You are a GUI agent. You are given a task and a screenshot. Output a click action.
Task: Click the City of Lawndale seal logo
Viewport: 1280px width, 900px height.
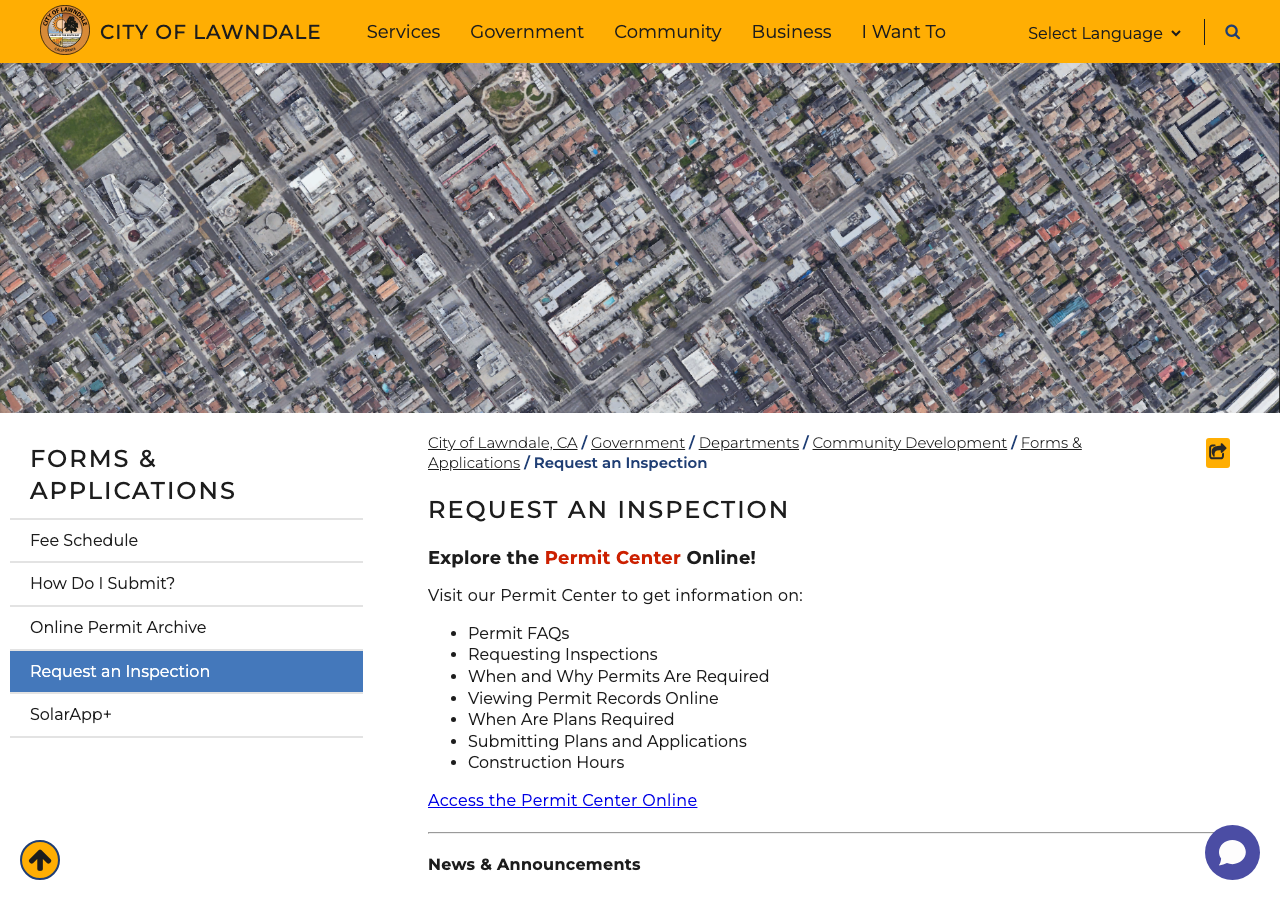65,30
